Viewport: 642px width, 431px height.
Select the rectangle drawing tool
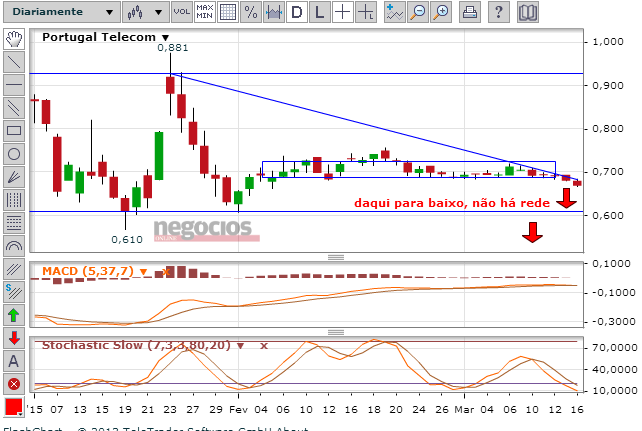click(x=14, y=131)
